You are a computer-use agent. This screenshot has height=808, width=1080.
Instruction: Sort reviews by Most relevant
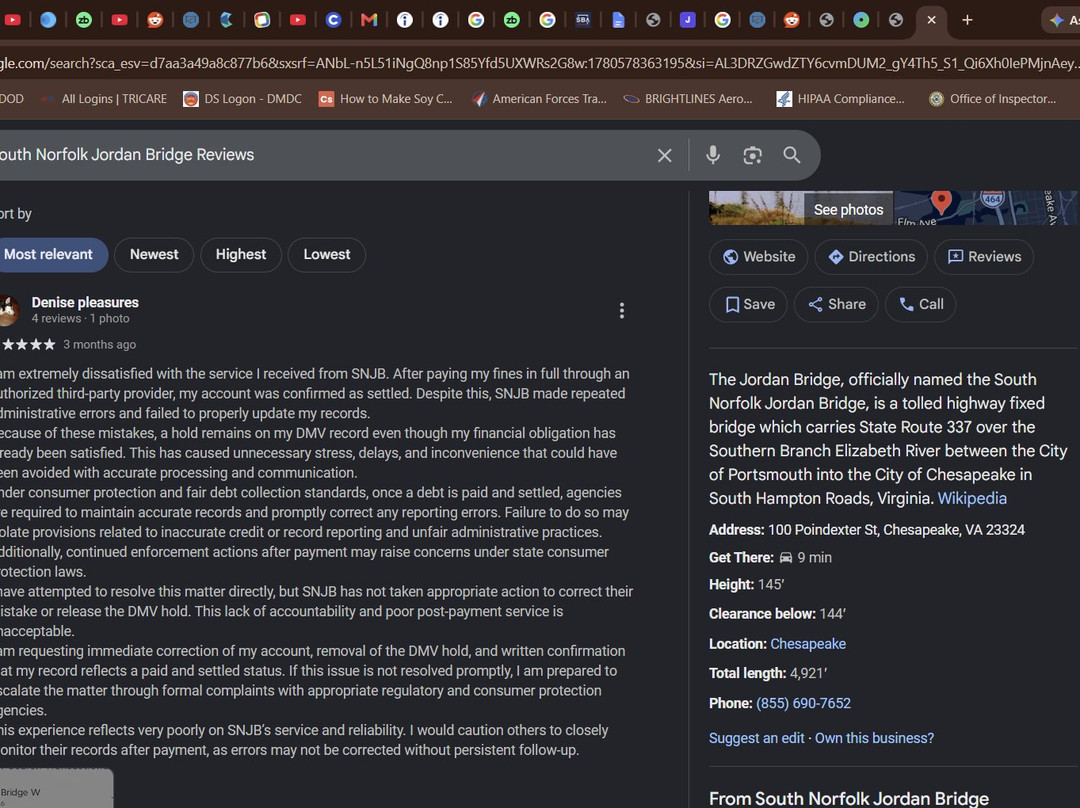coord(48,254)
